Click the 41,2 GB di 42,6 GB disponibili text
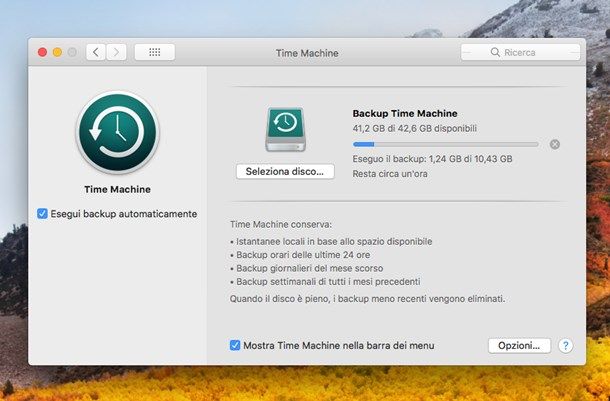Screen dimensions: 610x401 coord(415,128)
